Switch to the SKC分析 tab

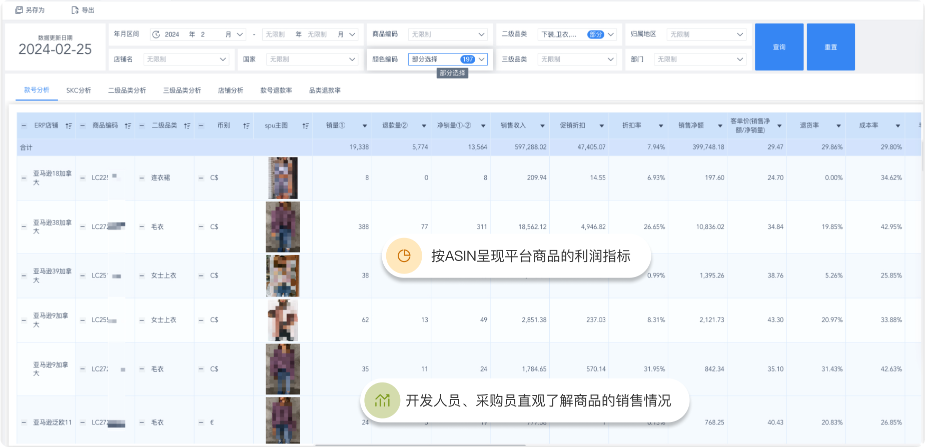[78, 90]
